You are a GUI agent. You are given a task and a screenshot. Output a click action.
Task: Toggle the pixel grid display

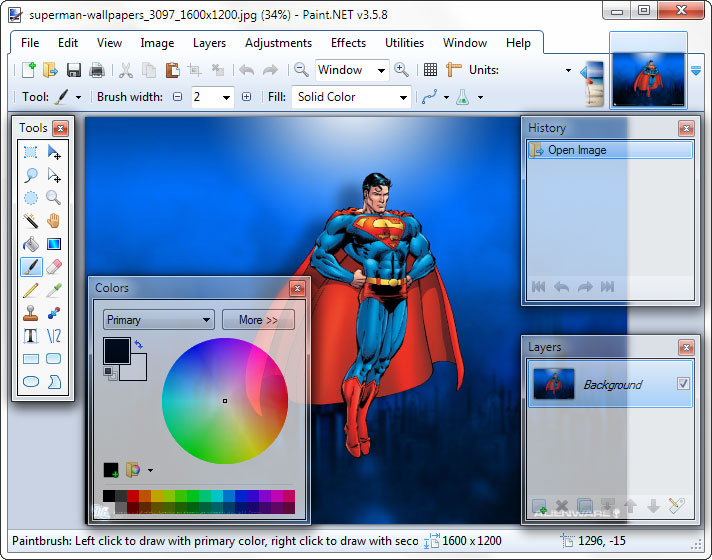tap(430, 70)
